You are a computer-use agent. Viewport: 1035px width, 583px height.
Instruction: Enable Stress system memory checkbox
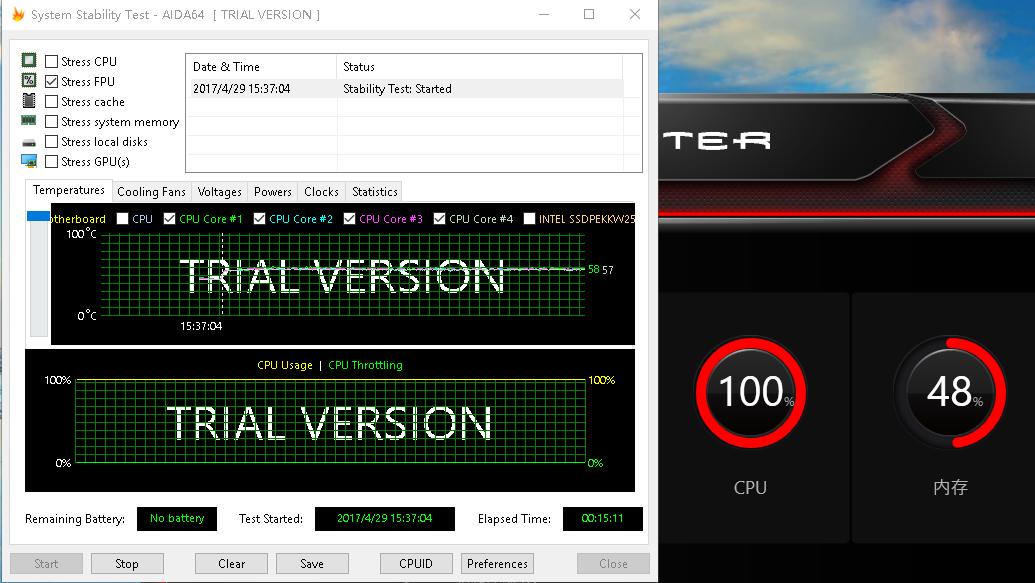(52, 122)
